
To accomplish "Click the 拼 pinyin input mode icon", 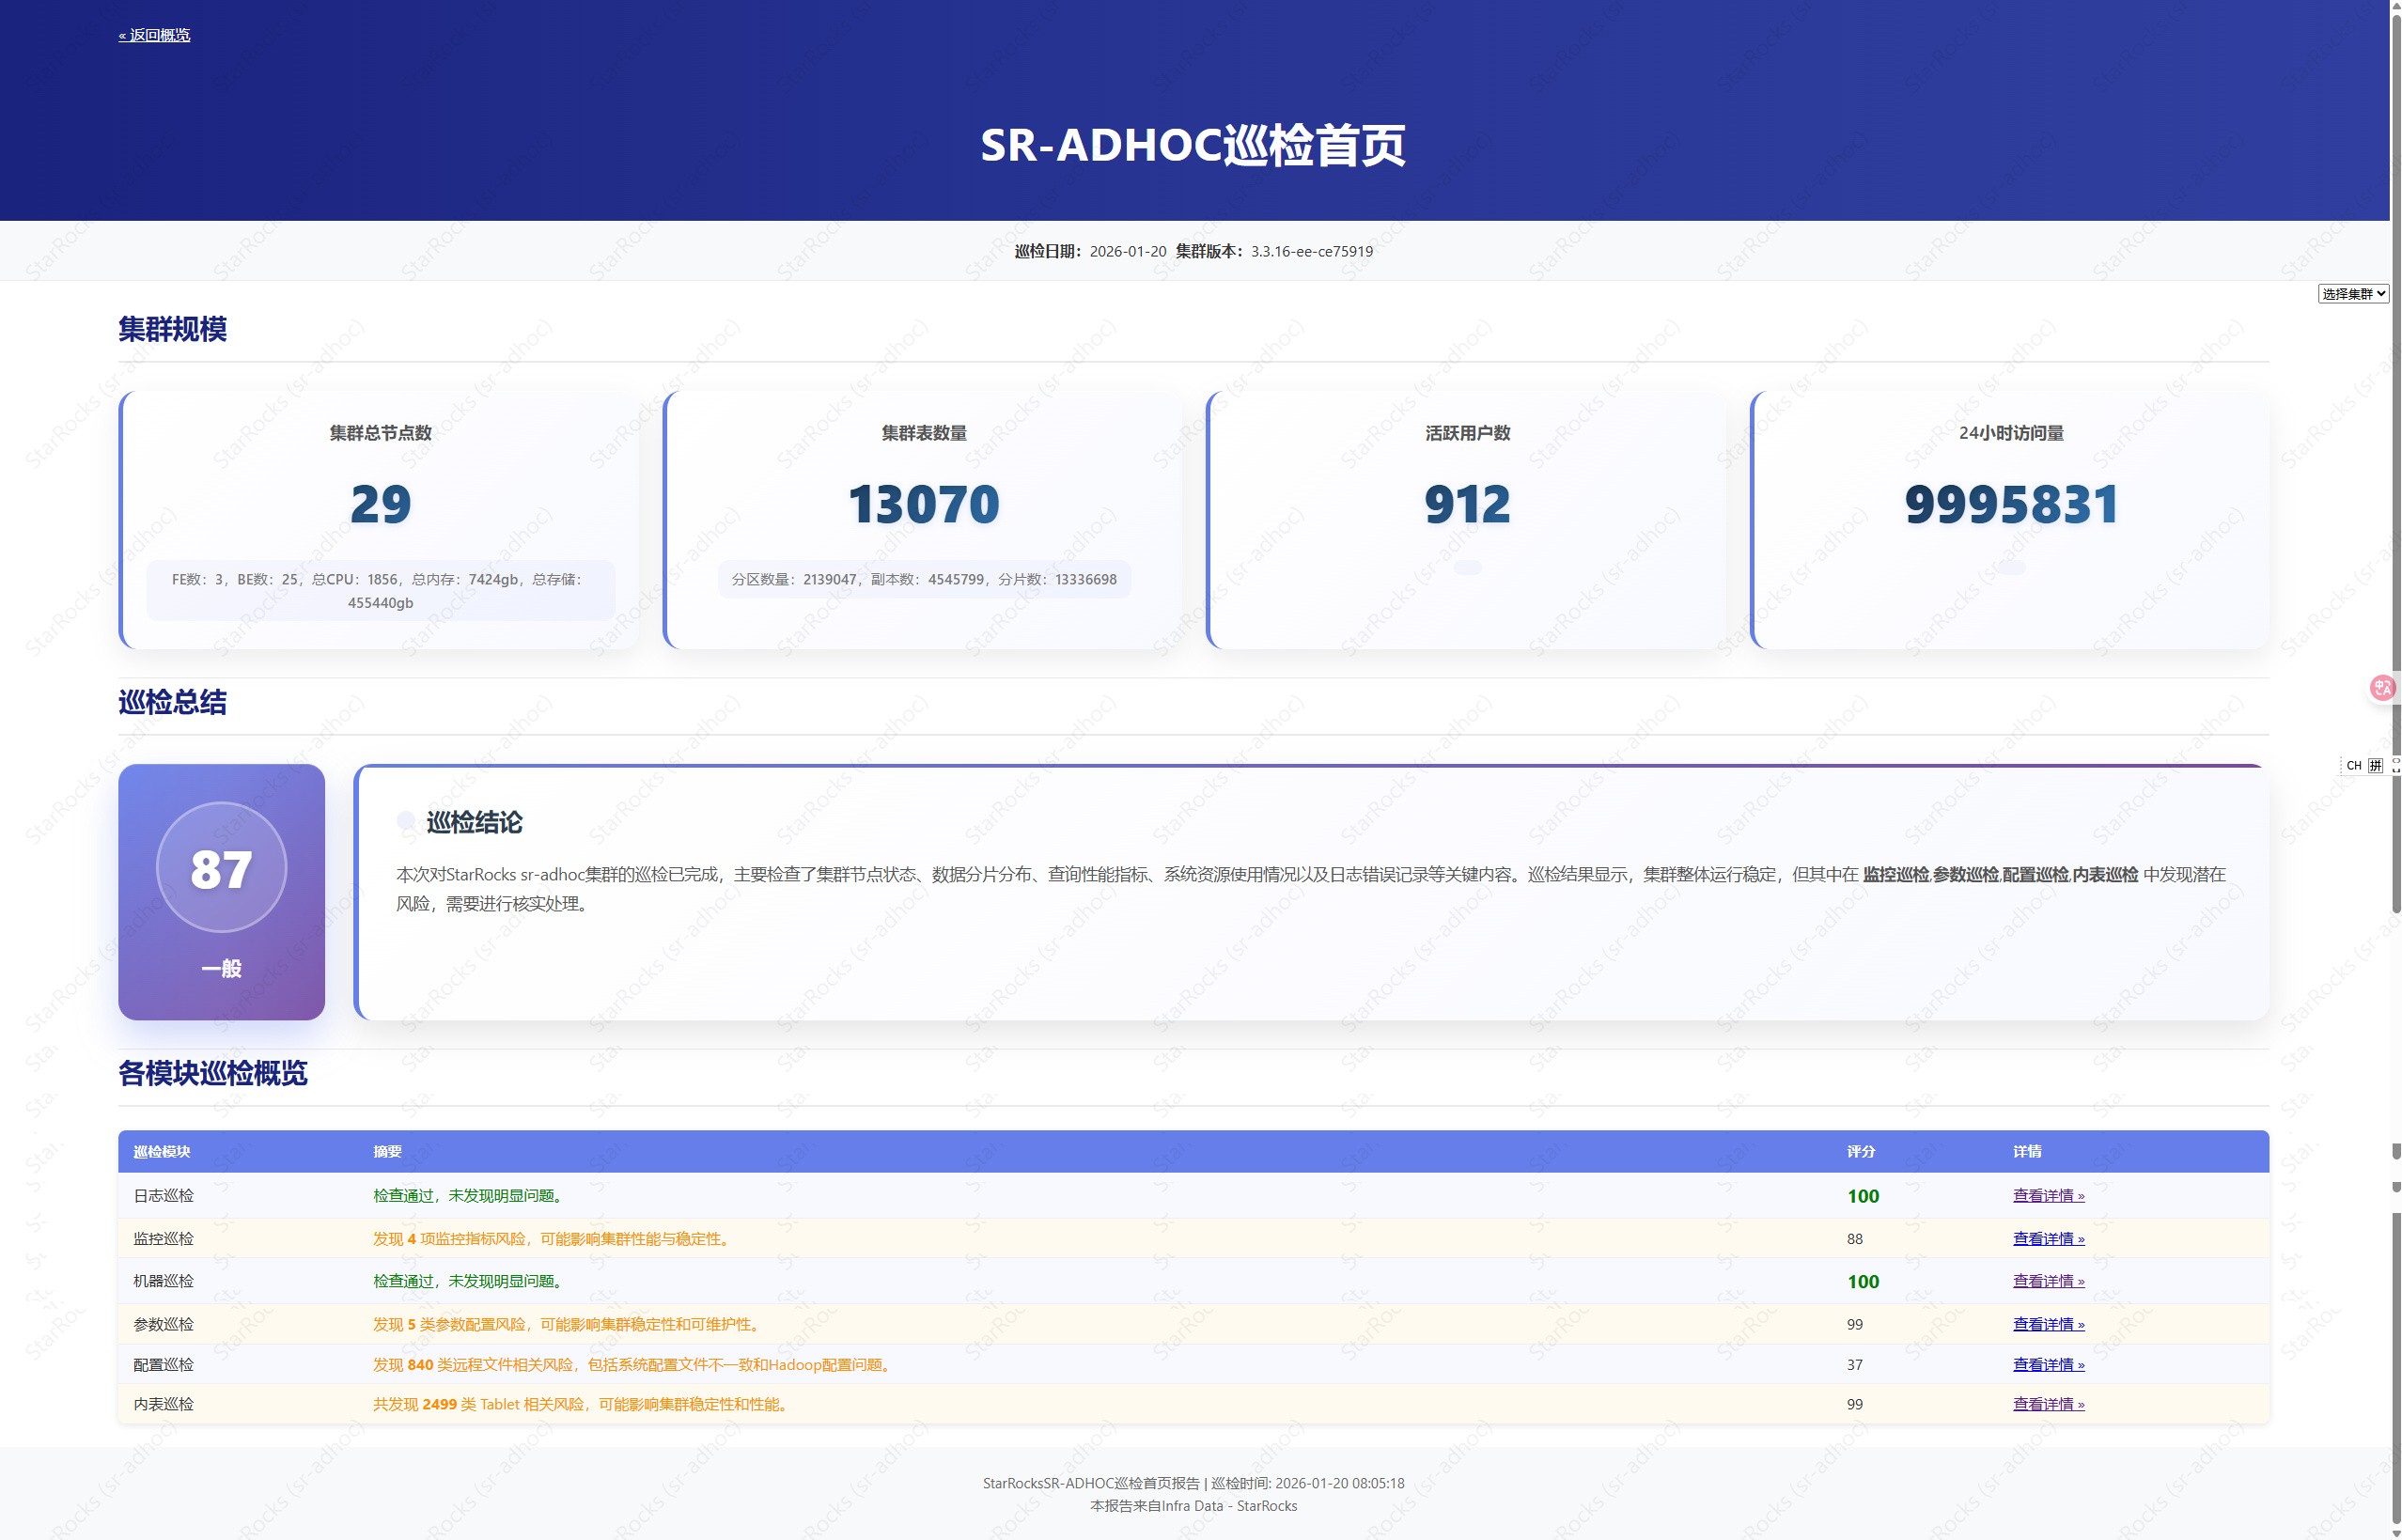I will 2375,765.
